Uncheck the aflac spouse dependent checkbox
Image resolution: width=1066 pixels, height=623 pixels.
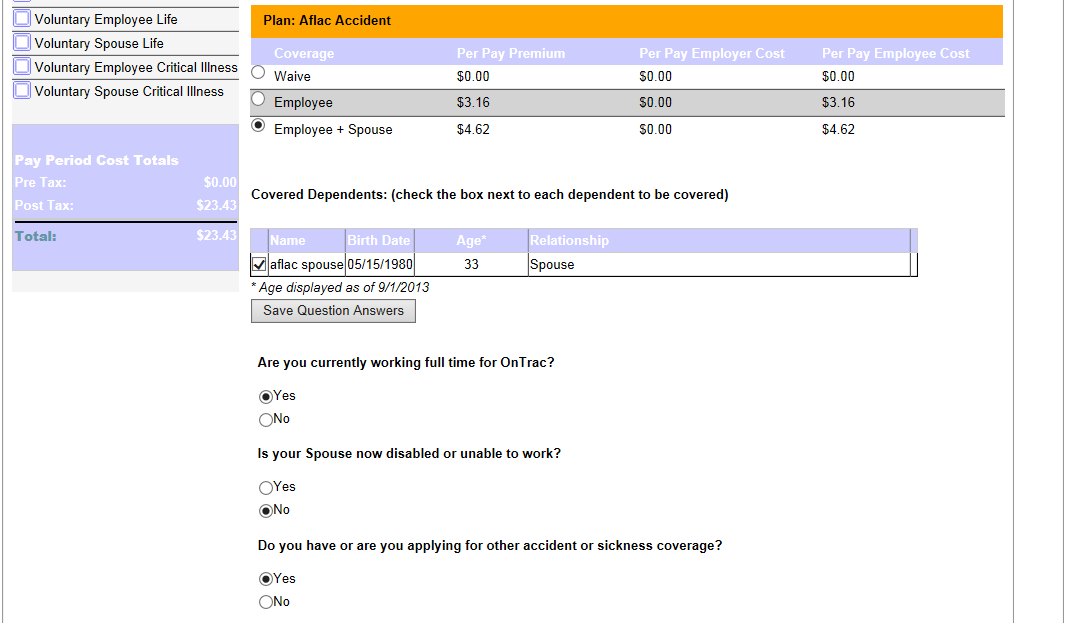click(x=260, y=265)
